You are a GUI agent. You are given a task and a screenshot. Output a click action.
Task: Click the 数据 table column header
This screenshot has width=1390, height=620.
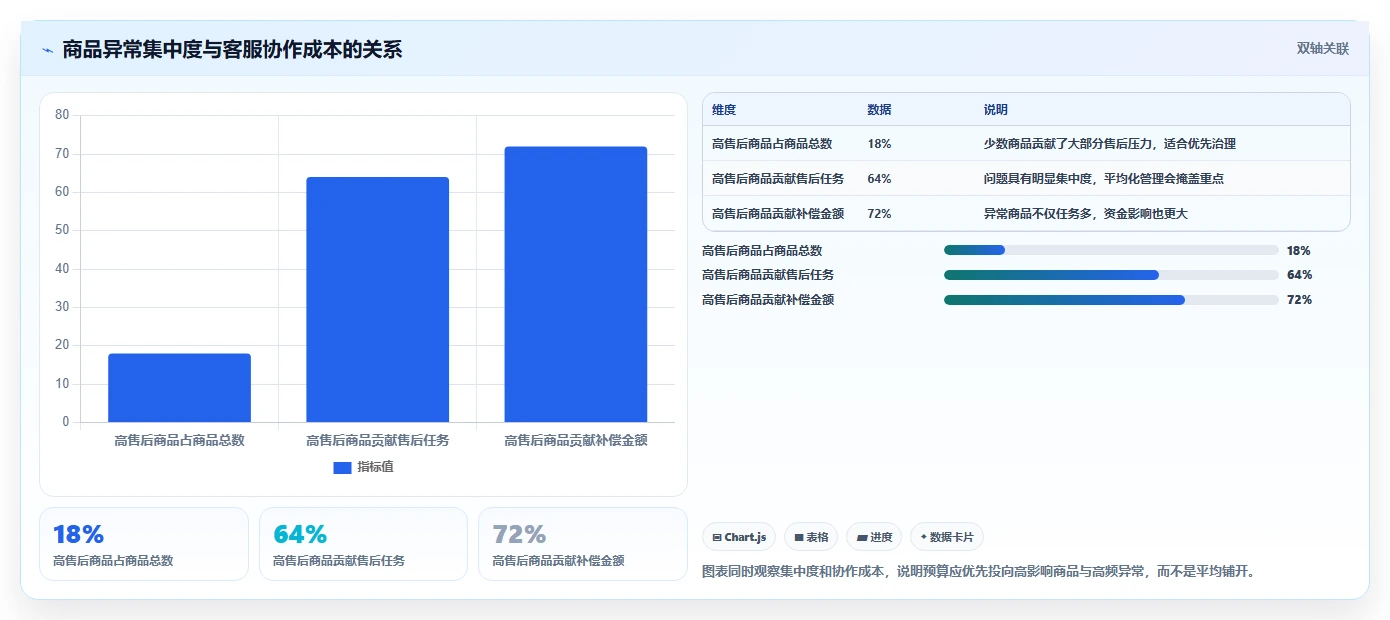[x=880, y=110]
